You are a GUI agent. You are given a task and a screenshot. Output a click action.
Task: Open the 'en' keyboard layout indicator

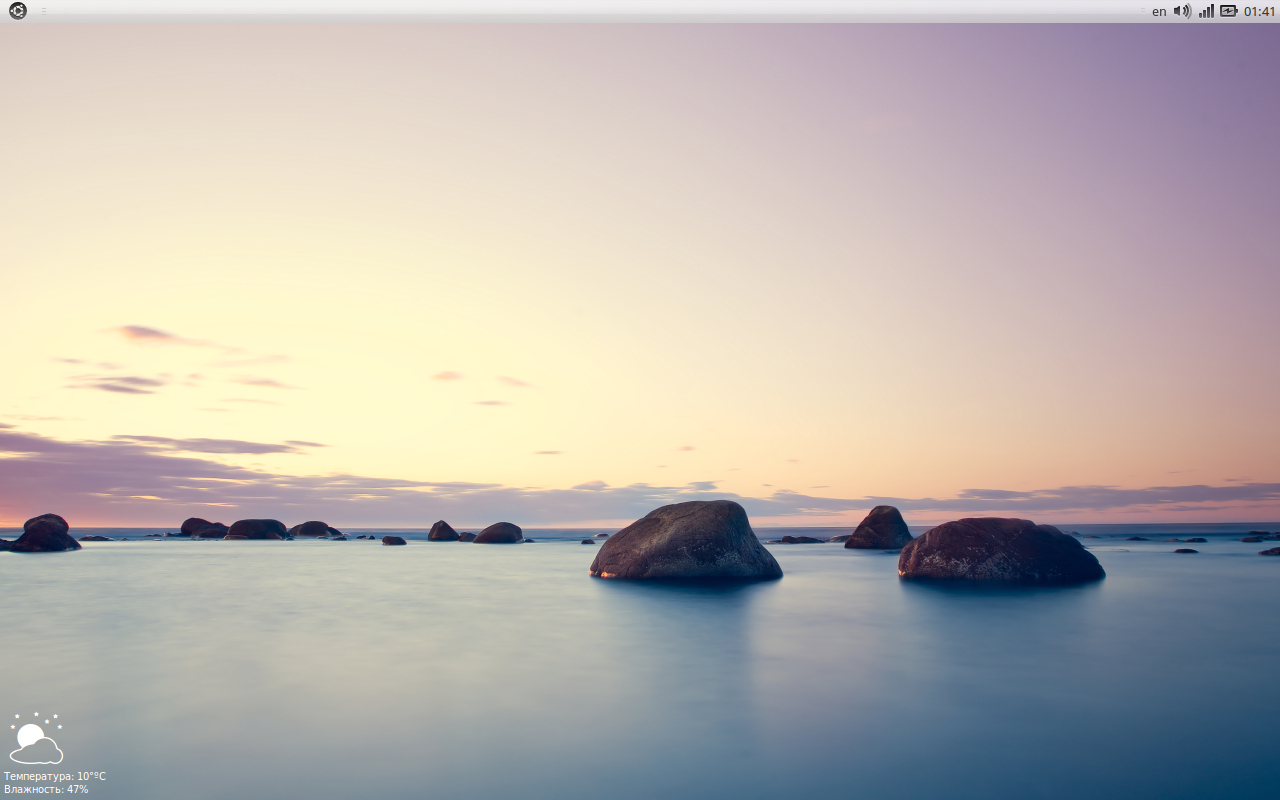1159,12
